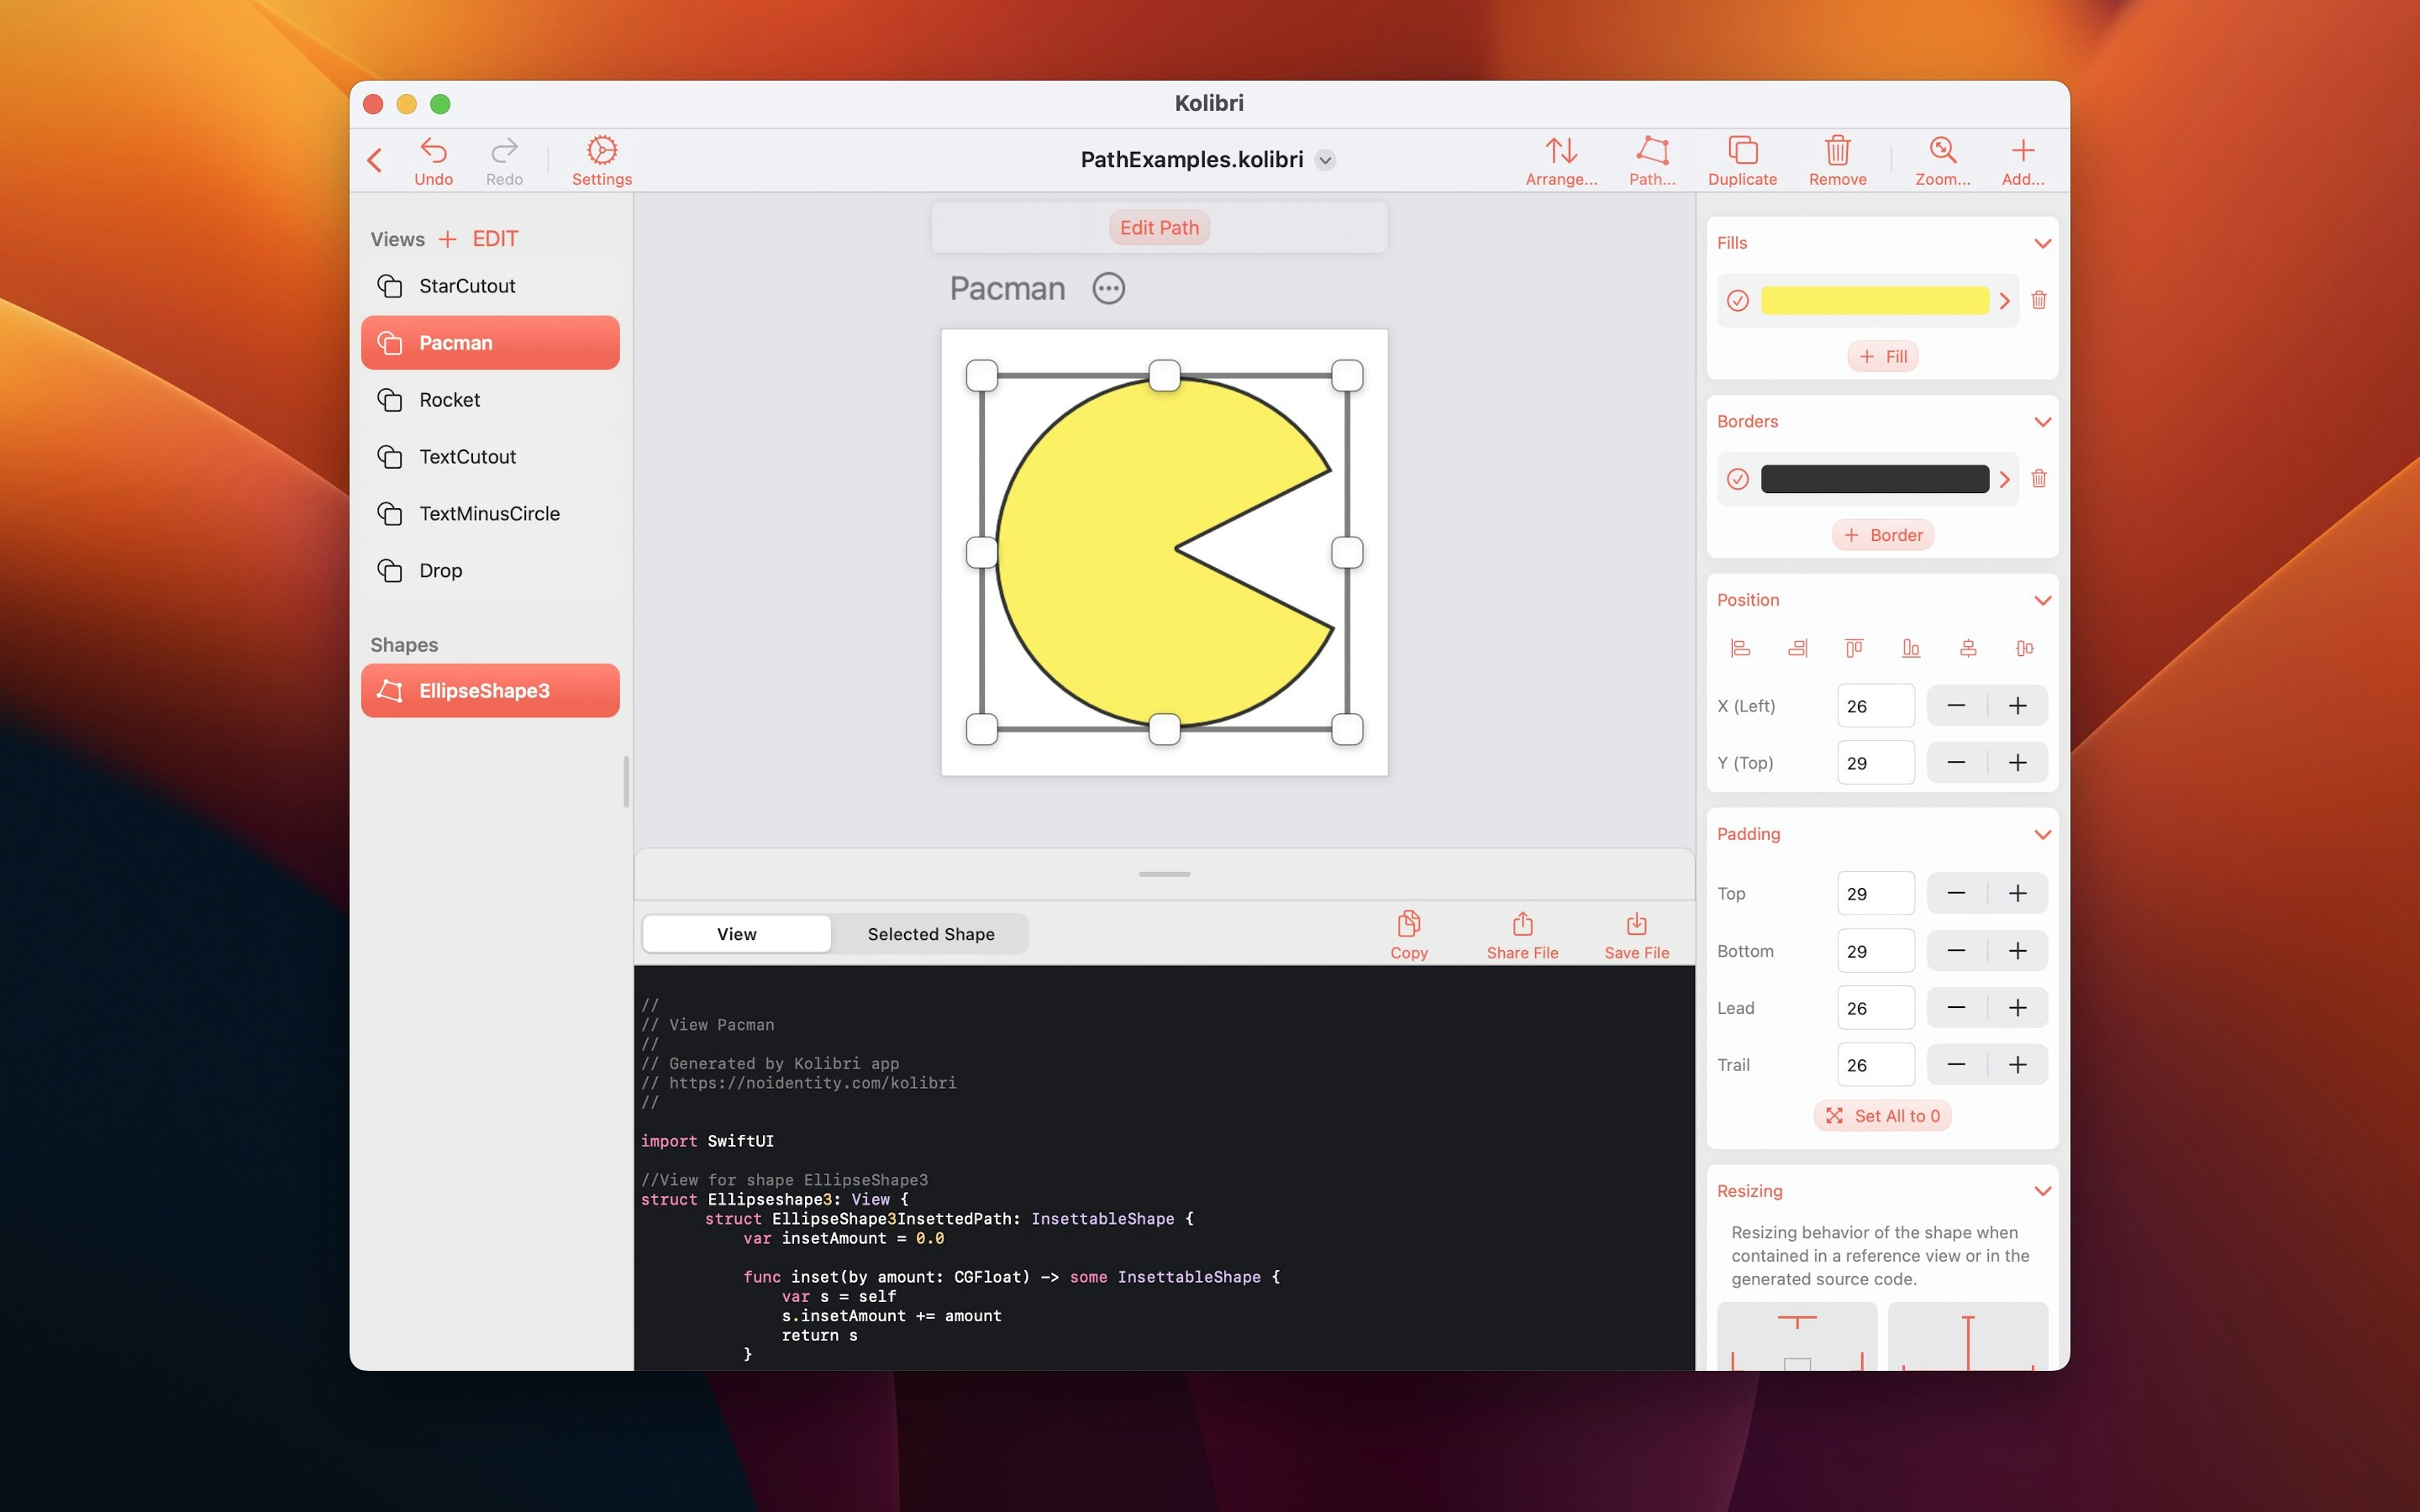2420x1512 pixels.
Task: Click the Edit Path button
Action: (1159, 228)
